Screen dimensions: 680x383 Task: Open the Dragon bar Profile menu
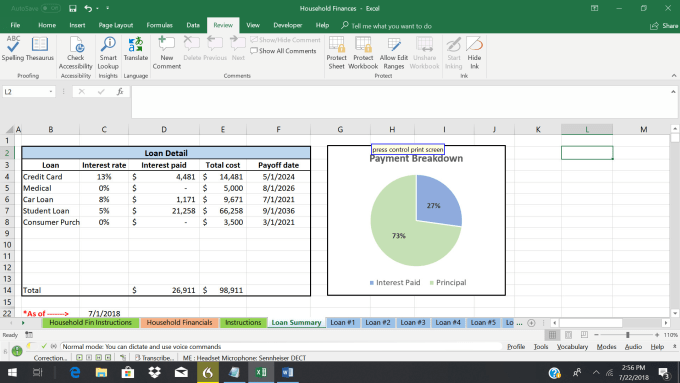516,347
